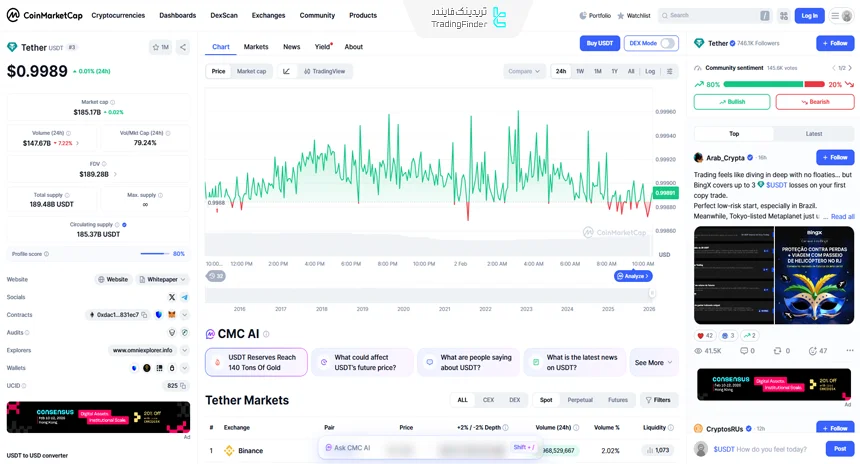This screenshot has width=860, height=464.
Task: Click the shield icon in Contracts row
Action: 159,315
